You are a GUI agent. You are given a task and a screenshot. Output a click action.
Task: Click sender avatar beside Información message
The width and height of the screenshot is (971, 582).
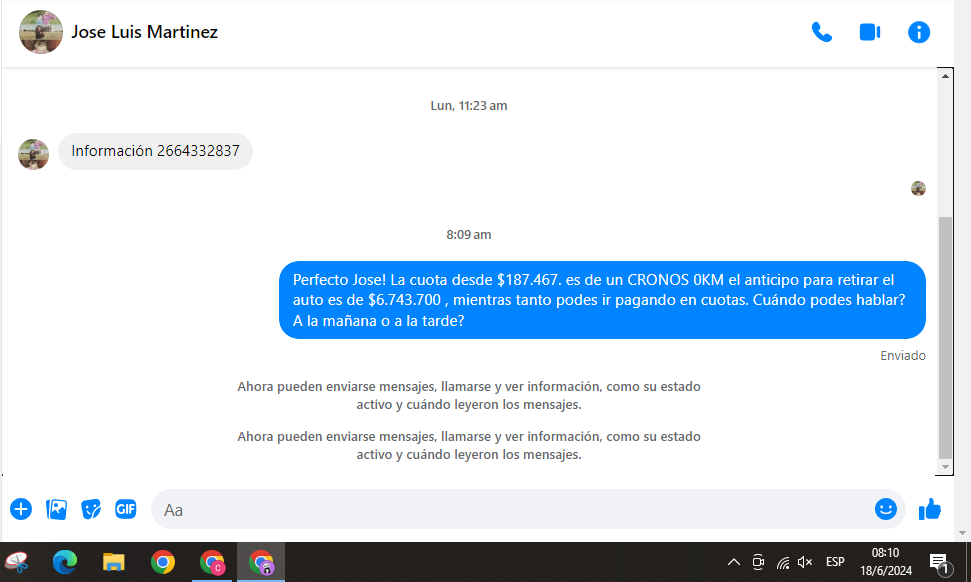tap(34, 154)
